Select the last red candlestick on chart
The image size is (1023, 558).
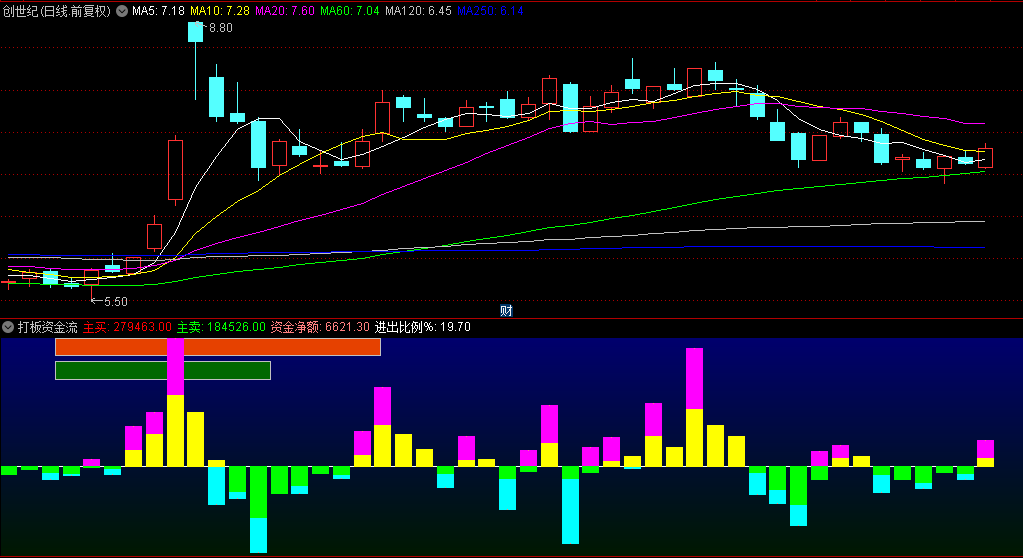tap(985, 158)
